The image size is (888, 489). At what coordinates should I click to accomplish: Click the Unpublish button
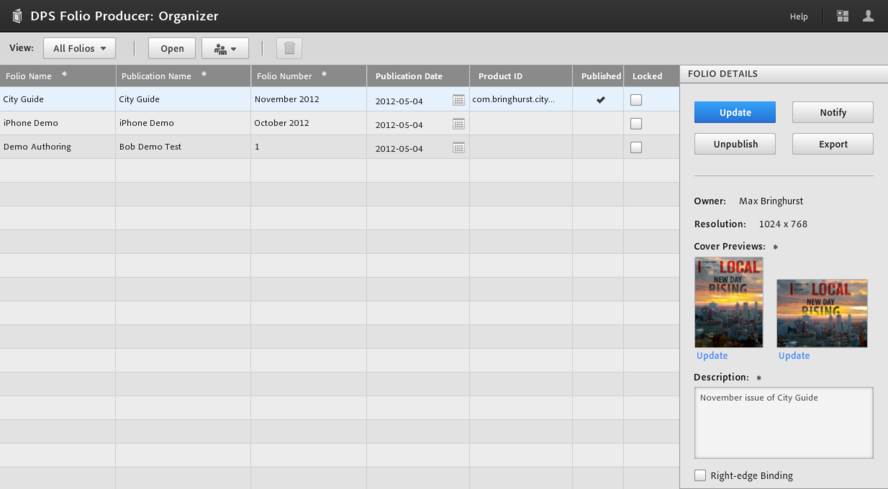[735, 144]
